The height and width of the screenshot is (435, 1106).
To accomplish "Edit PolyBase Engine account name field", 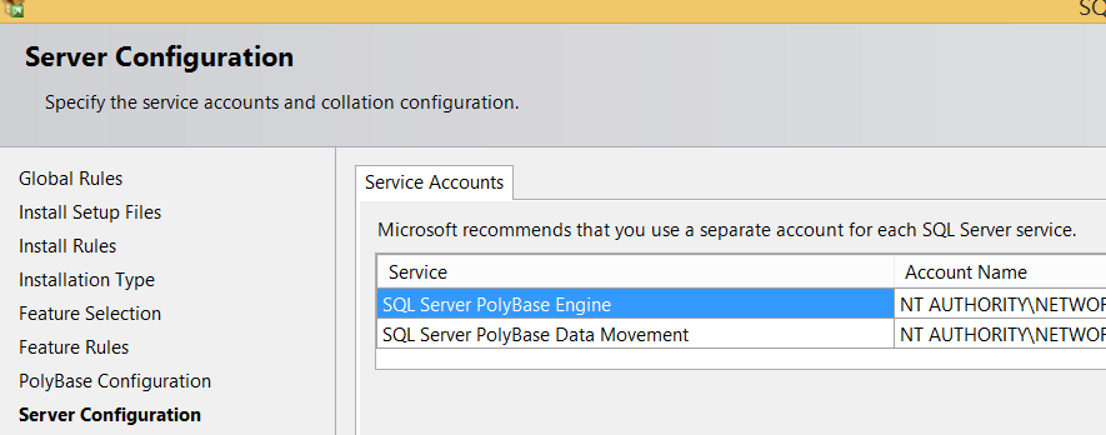I will point(1000,305).
